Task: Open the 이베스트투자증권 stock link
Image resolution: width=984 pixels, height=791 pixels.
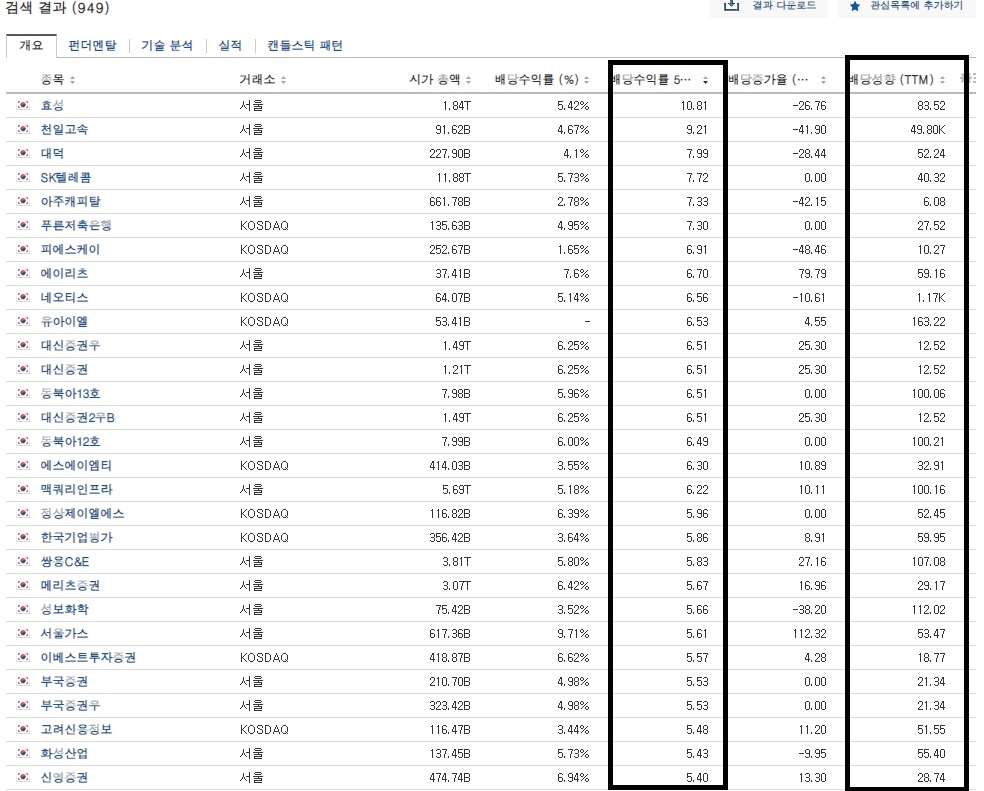Action: coord(88,657)
